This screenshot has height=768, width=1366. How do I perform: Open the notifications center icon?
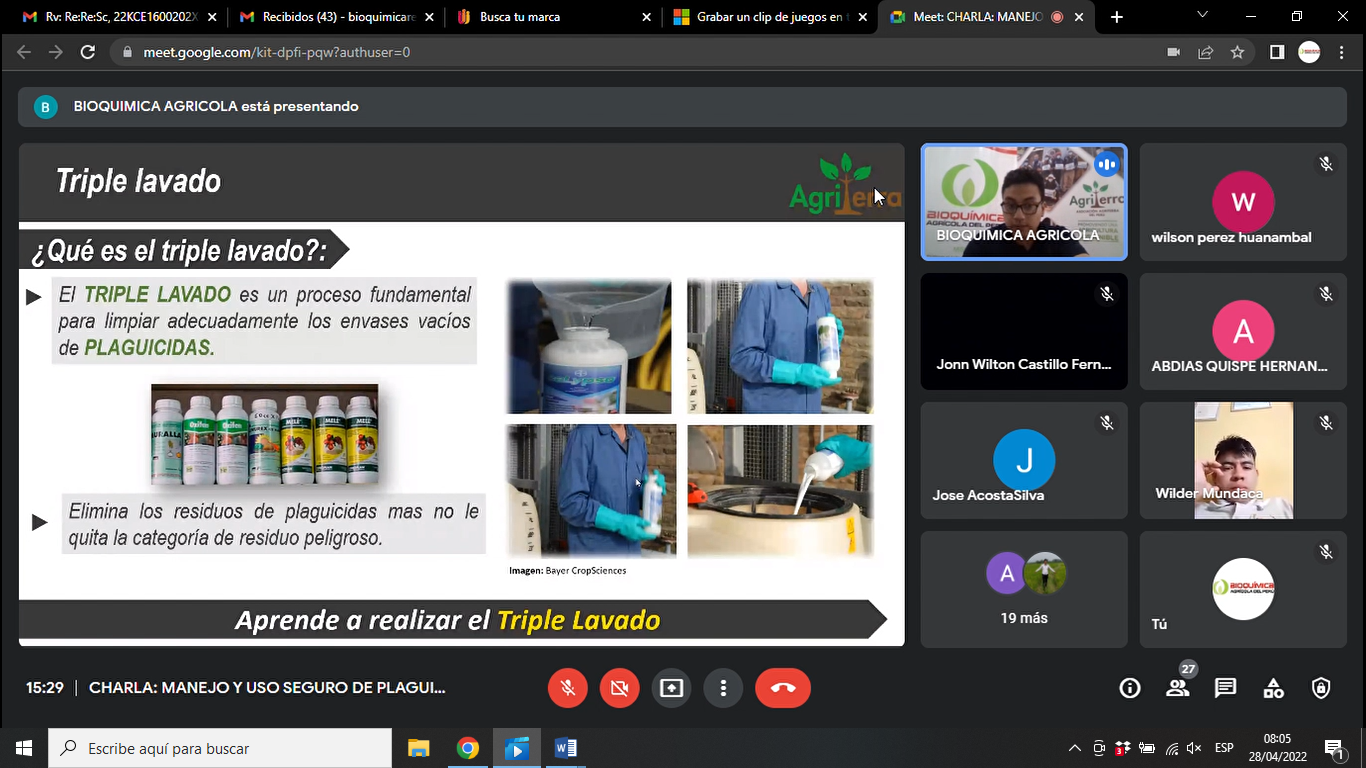point(1333,748)
